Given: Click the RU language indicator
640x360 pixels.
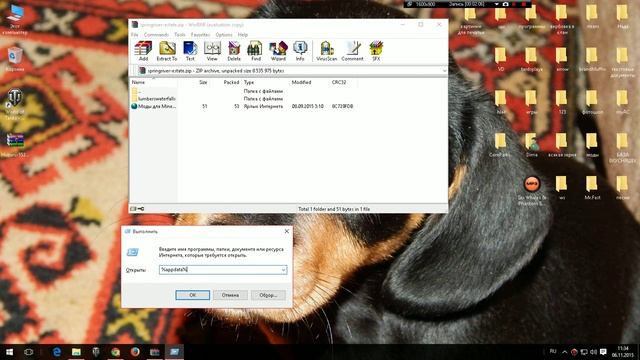Looking at the screenshot, I should click(x=553, y=351).
